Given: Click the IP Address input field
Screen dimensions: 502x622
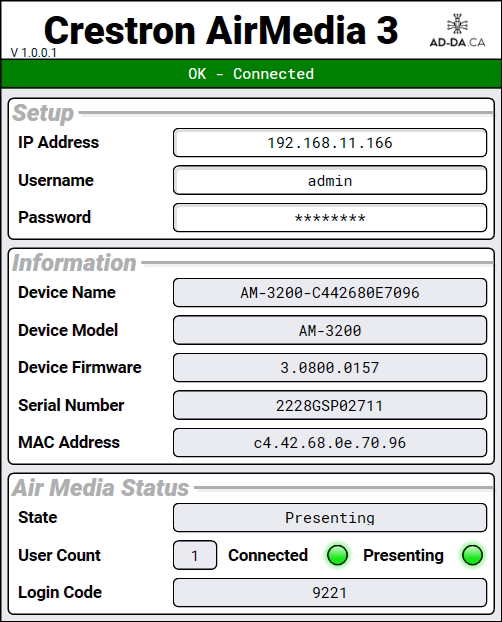Looking at the screenshot, I should [330, 143].
